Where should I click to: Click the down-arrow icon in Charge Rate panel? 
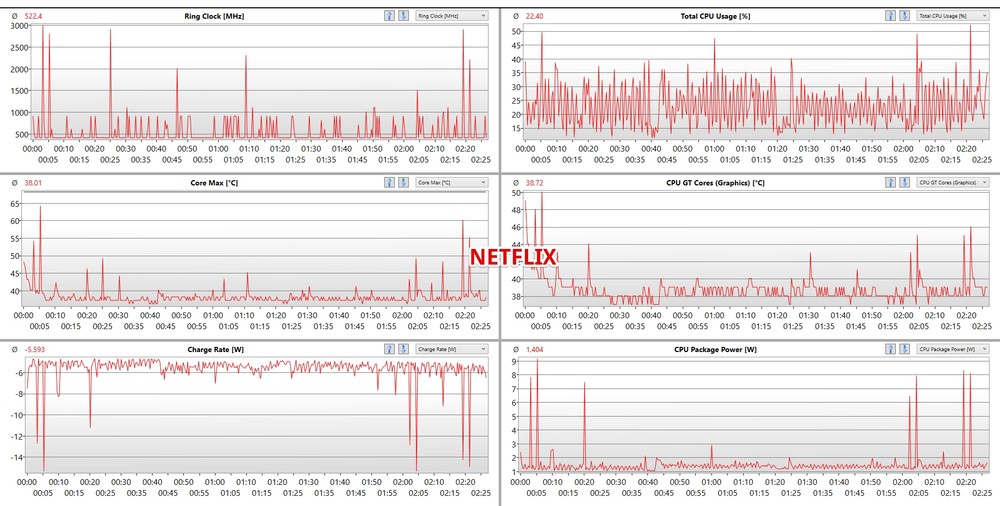pyautogui.click(x=403, y=348)
